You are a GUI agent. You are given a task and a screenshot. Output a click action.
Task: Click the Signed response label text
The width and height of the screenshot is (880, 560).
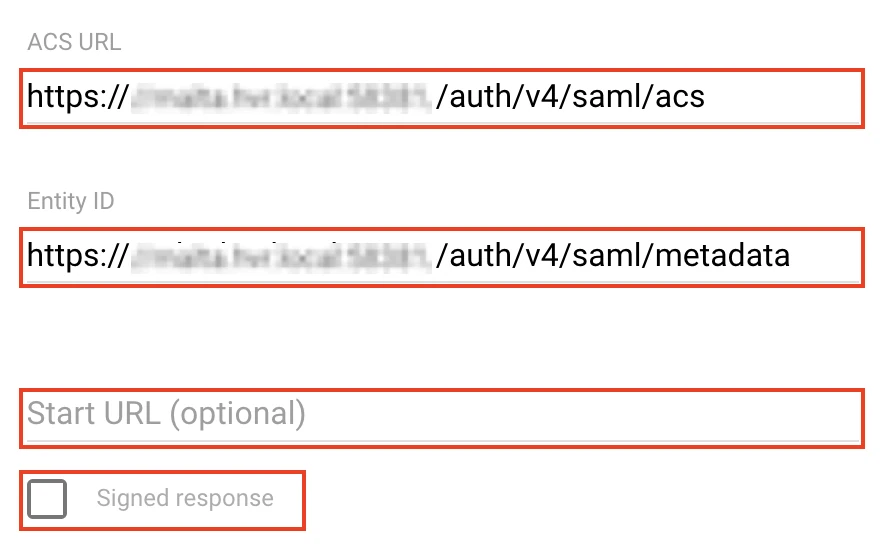coord(184,499)
